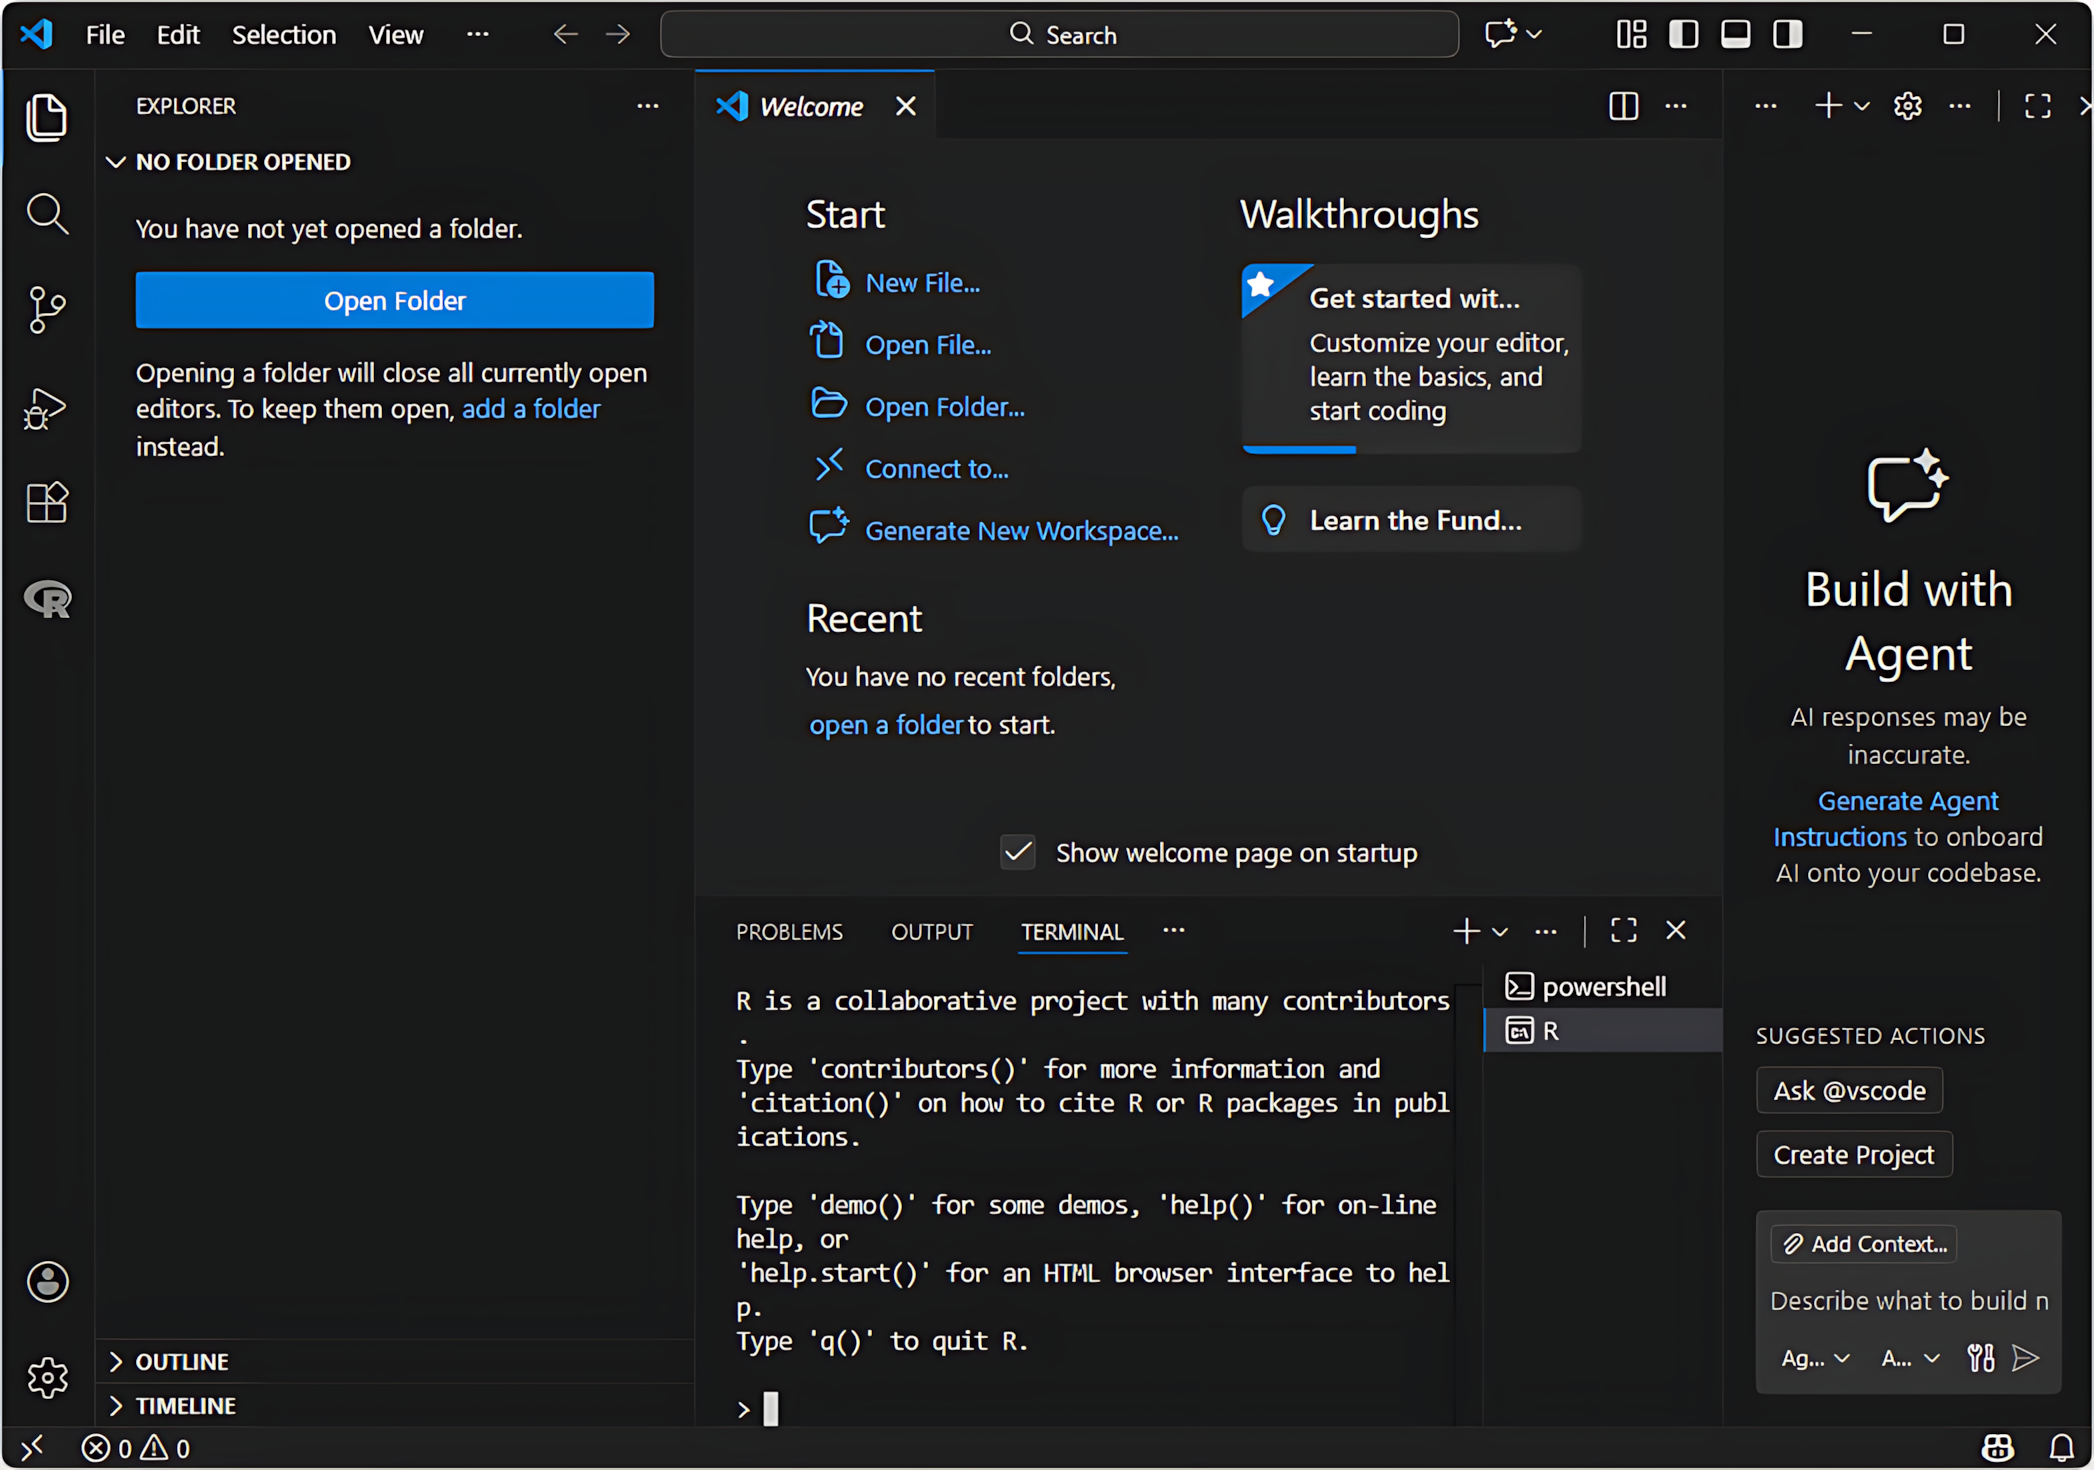Open the Search view in activity bar
This screenshot has width=2094, height=1470.
coord(46,213)
